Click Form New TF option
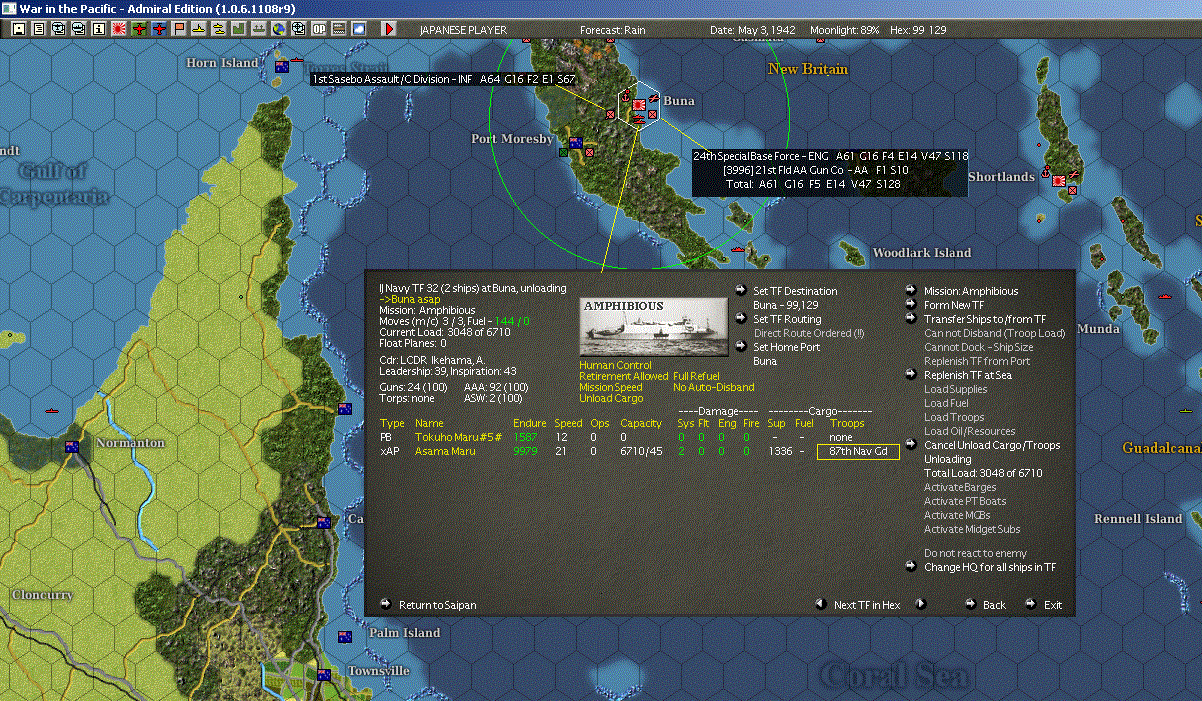 click(954, 305)
